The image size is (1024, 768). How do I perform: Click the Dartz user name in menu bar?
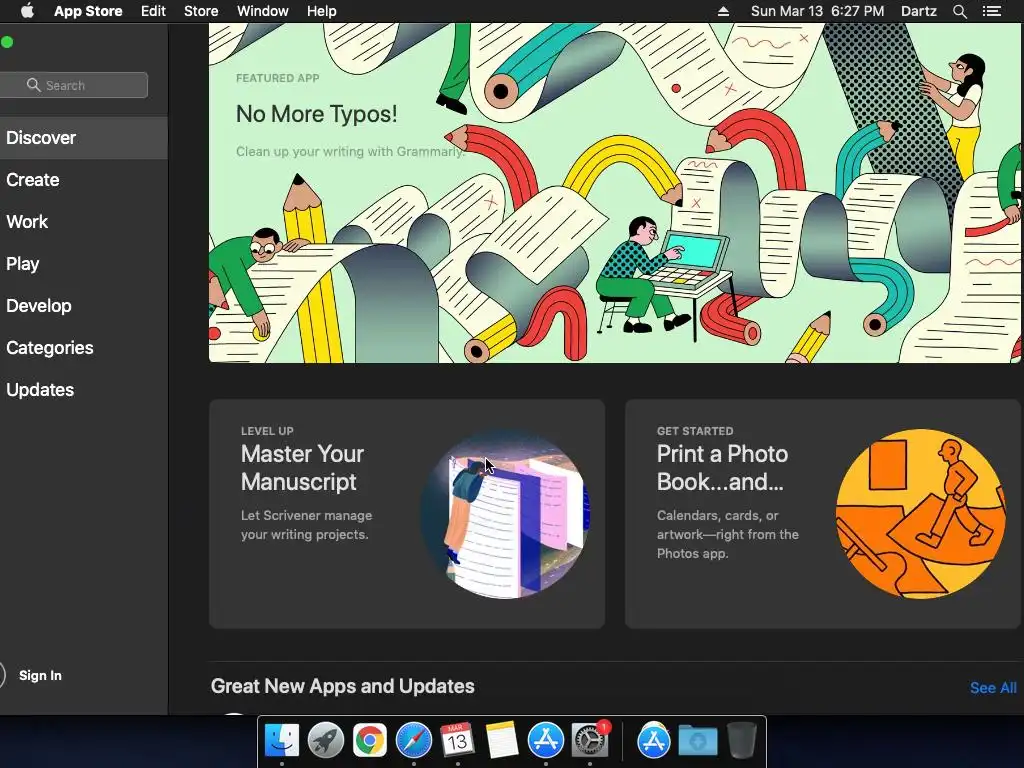pyautogui.click(x=919, y=11)
